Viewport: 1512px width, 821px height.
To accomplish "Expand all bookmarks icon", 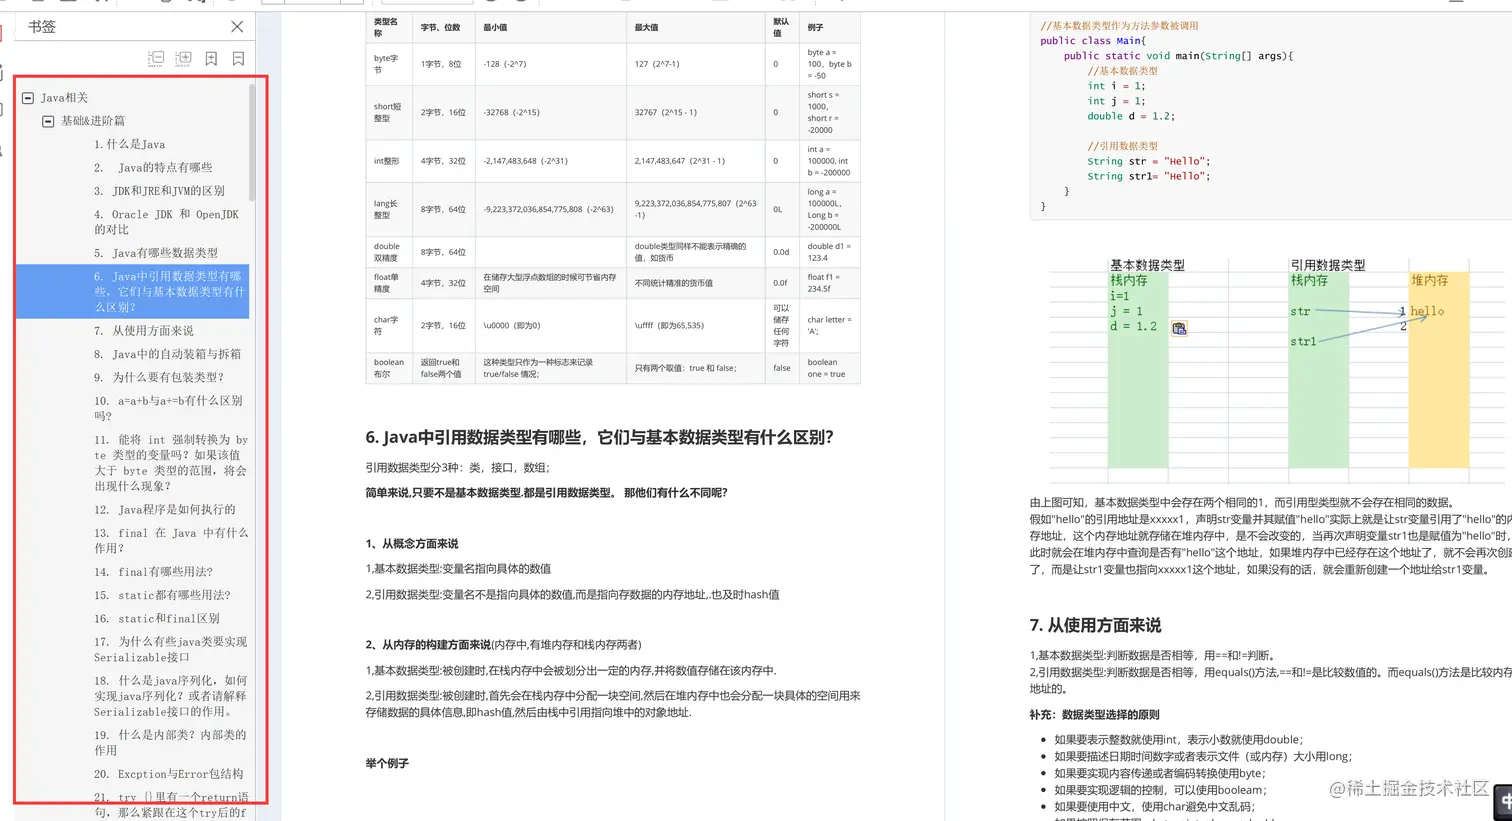I will coord(184,59).
